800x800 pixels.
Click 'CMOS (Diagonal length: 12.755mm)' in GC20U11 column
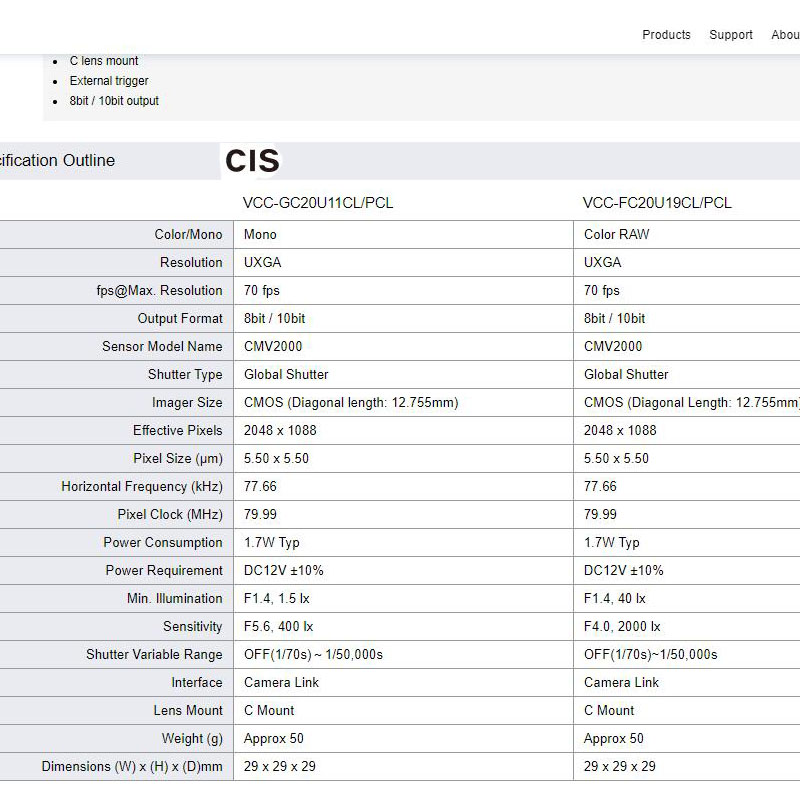(351, 403)
